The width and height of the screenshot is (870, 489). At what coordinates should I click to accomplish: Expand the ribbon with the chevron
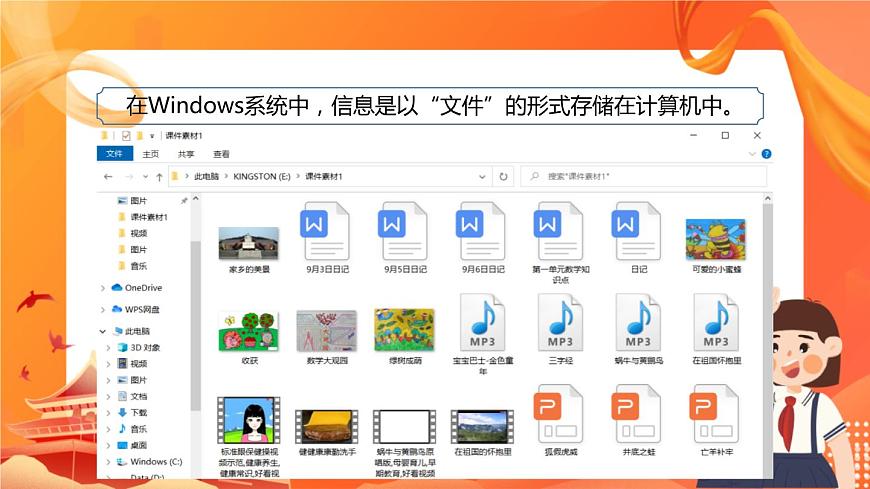[752, 154]
